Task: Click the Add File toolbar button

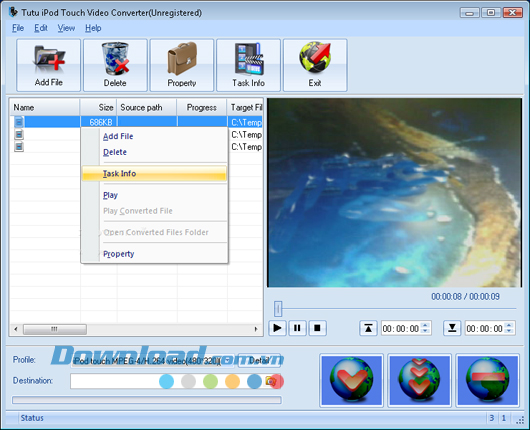Action: tap(48, 65)
